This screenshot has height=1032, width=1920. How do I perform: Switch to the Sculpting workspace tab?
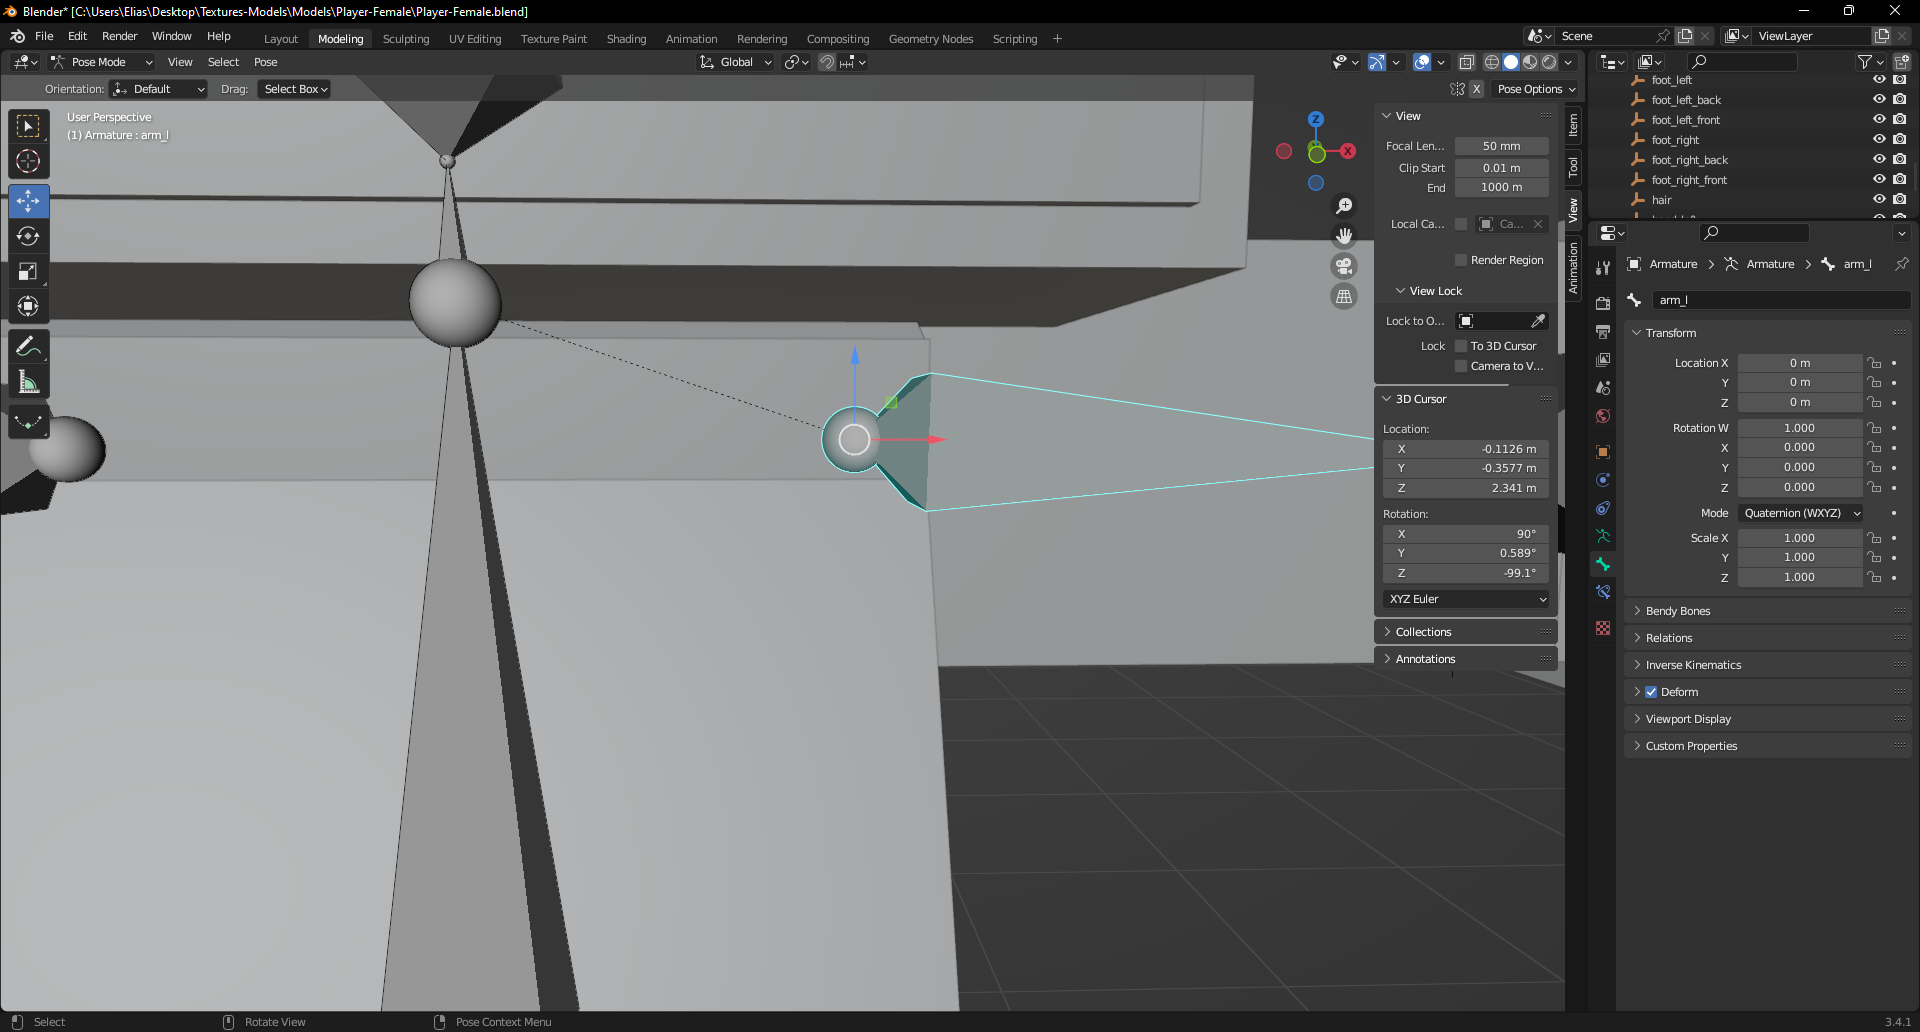(x=406, y=39)
